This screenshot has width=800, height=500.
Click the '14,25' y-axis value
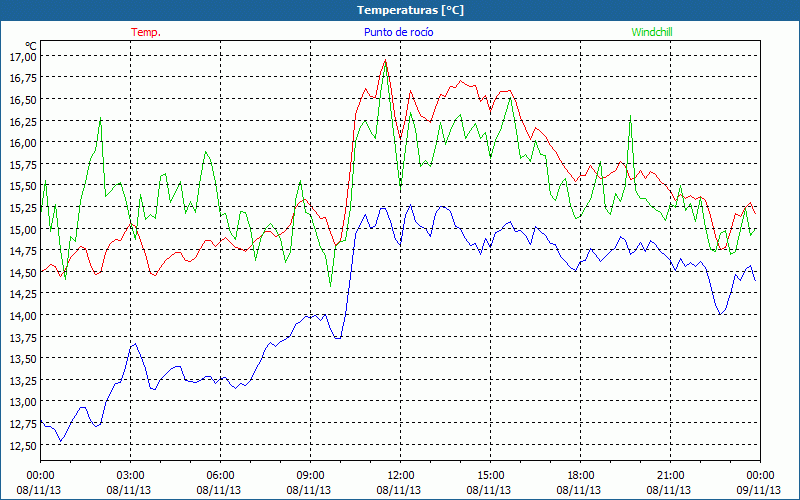pos(23,294)
